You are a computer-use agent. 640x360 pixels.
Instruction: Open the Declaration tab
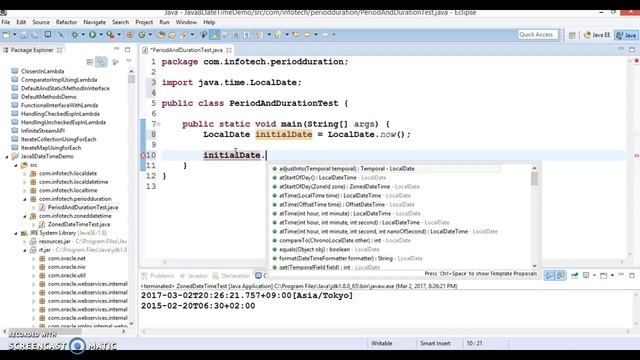231,276
